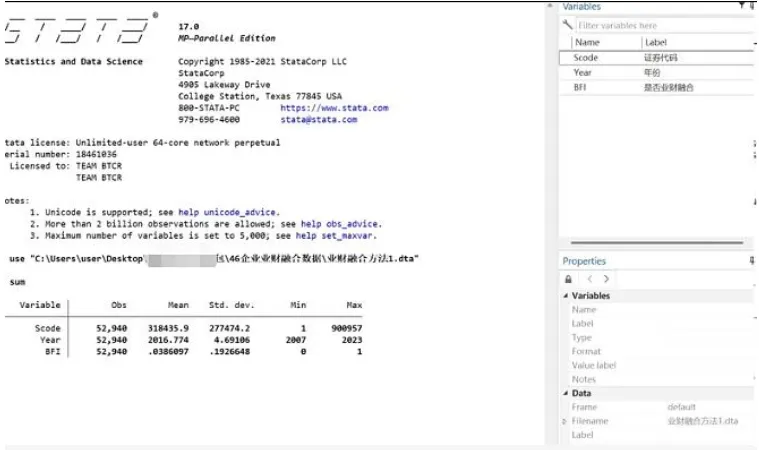The width and height of the screenshot is (759, 450).
Task: Click the horizontal scrollbar in Variables panel
Action: click(656, 242)
